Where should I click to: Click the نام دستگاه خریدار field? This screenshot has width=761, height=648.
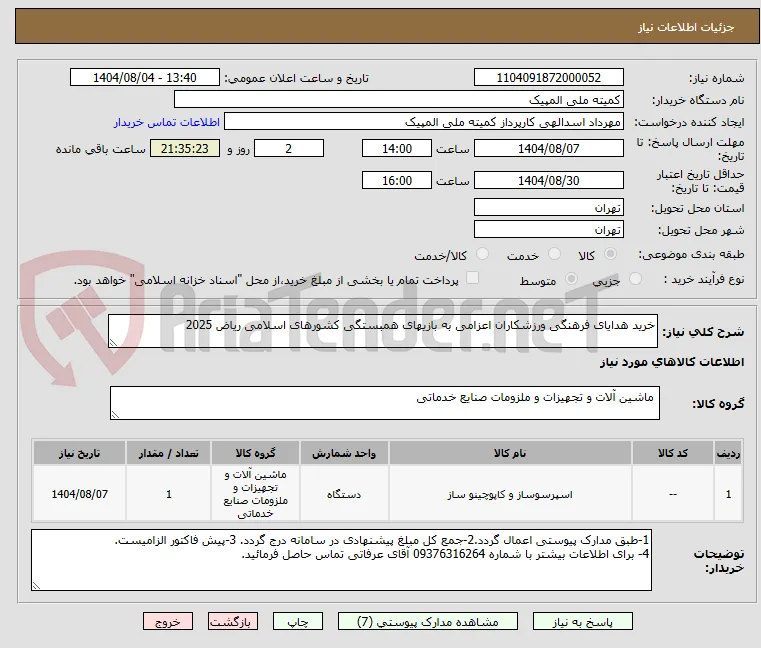click(398, 100)
